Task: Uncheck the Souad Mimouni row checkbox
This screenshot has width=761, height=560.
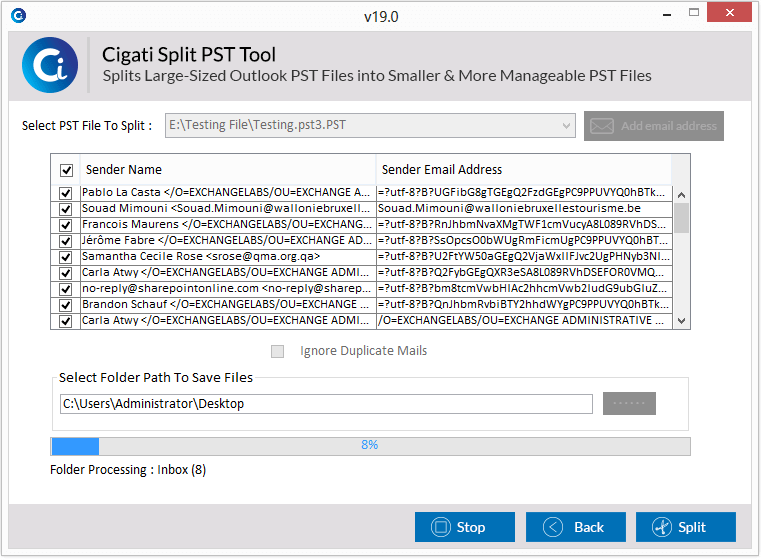Action: click(x=66, y=209)
